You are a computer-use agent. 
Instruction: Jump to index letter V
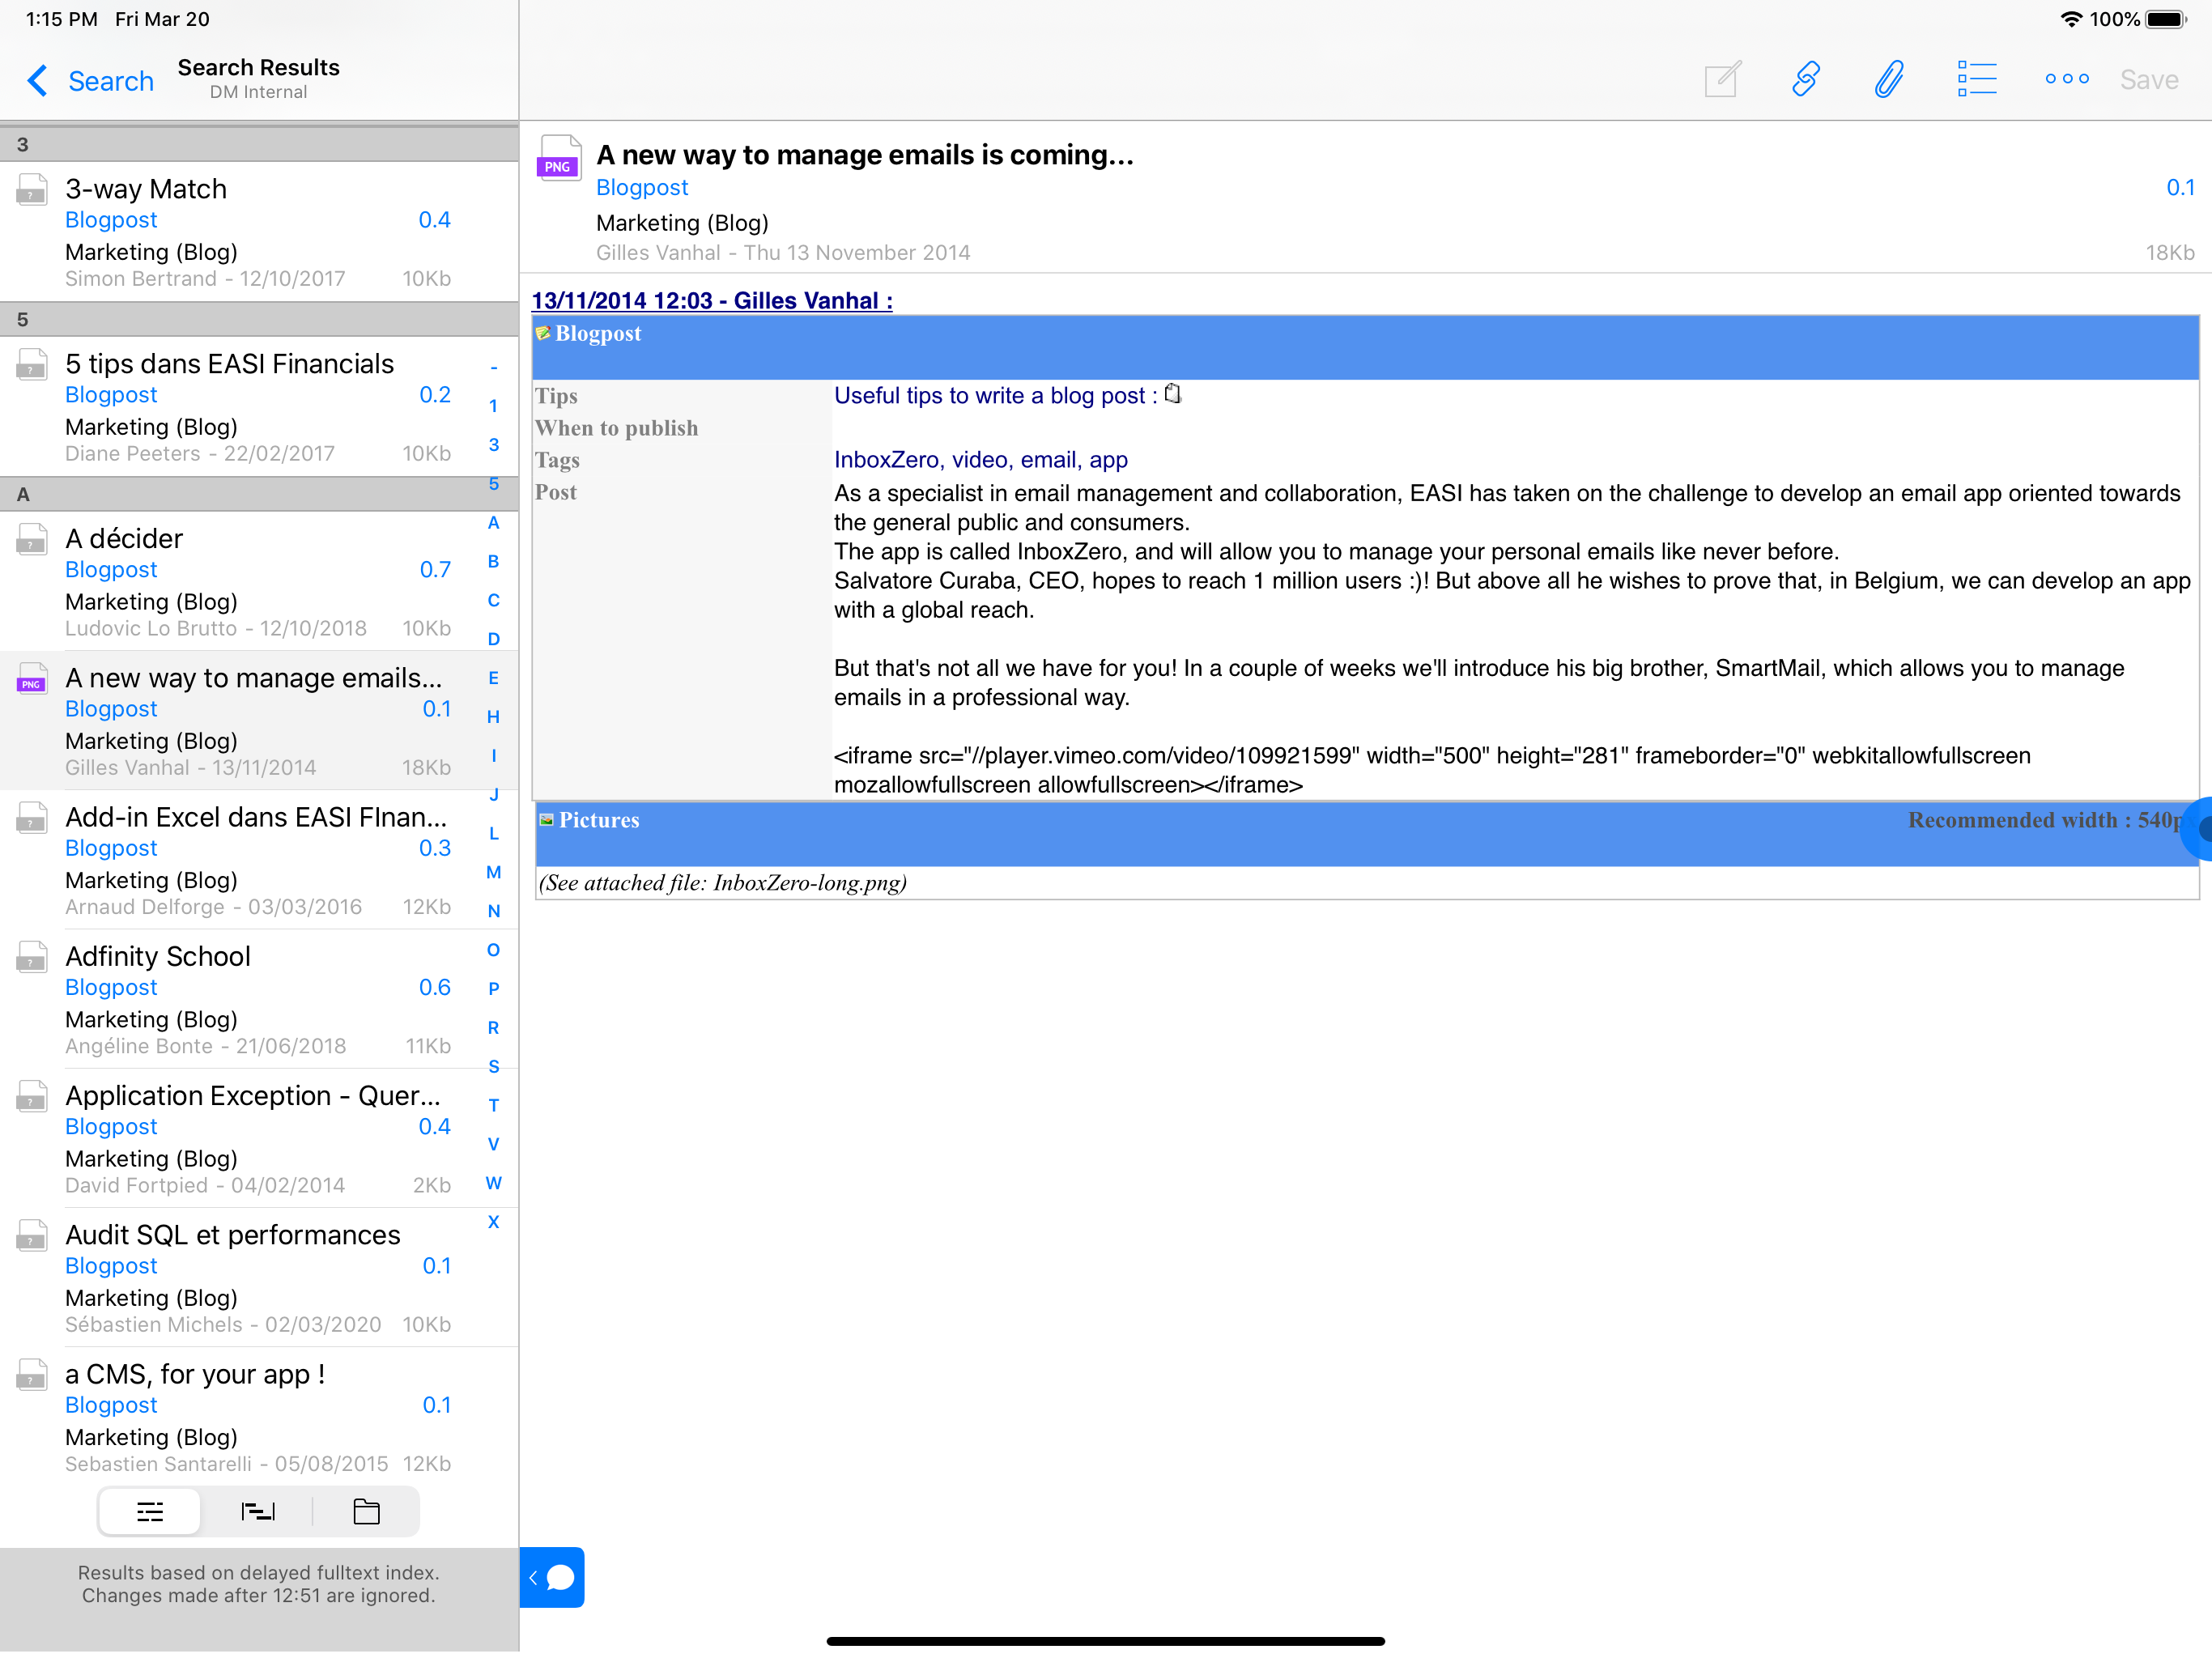tap(493, 1144)
